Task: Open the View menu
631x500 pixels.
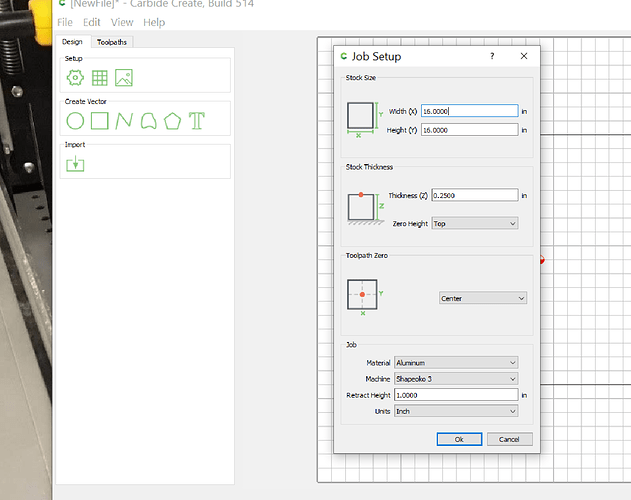Action: [x=122, y=23]
